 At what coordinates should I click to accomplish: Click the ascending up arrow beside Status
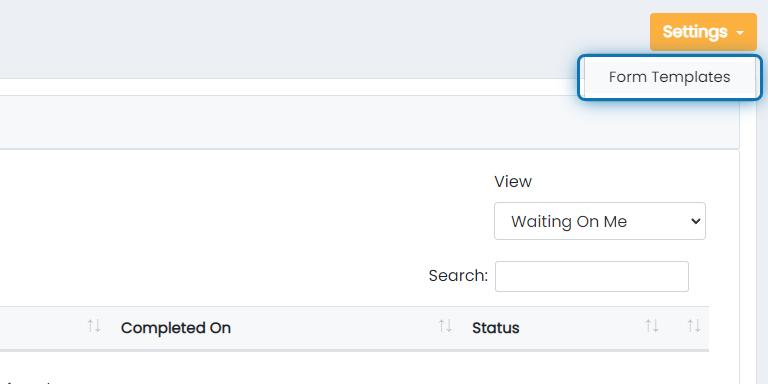tap(648, 326)
